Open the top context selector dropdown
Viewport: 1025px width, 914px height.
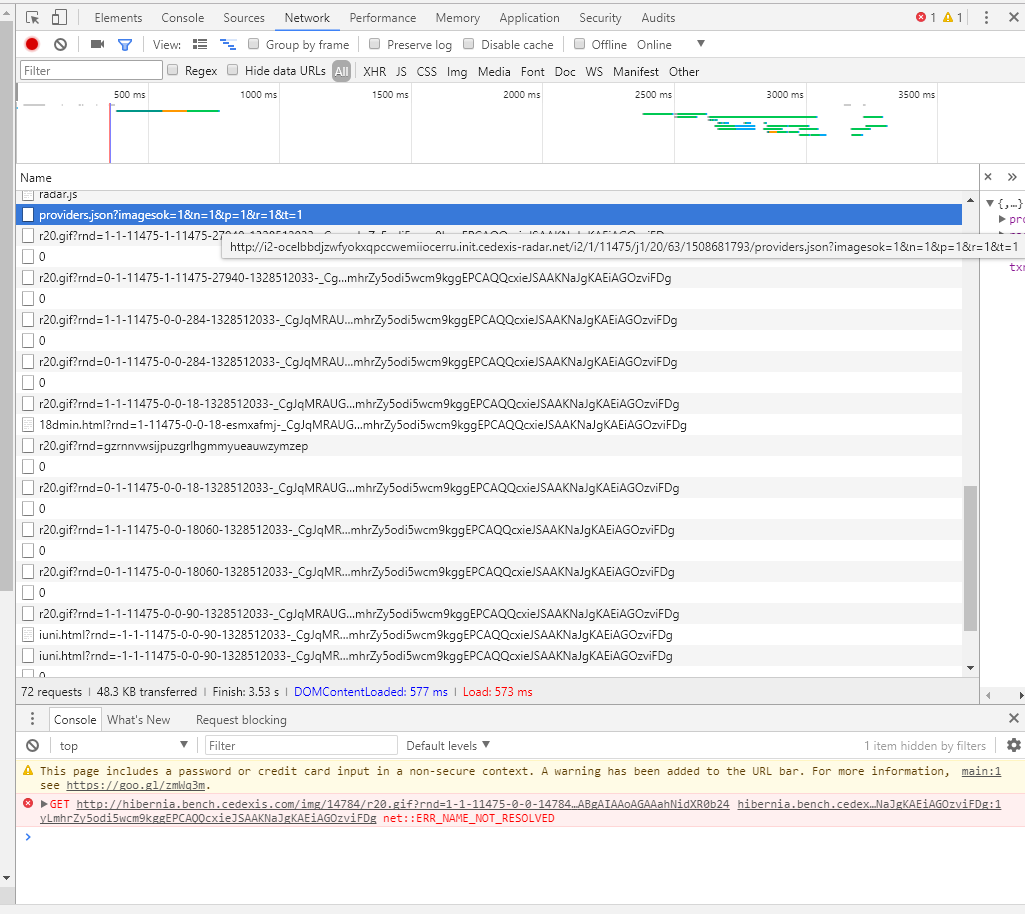tap(123, 745)
